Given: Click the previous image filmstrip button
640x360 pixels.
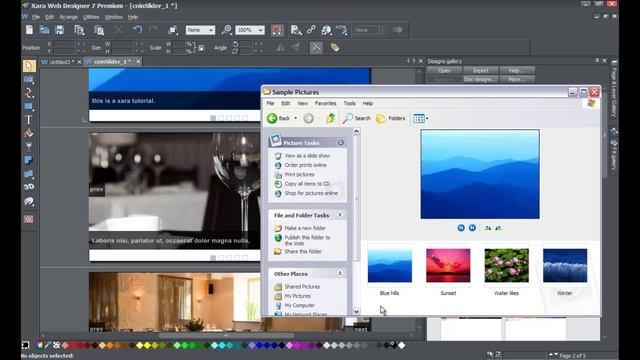Looking at the screenshot, I should pyautogui.click(x=461, y=228).
